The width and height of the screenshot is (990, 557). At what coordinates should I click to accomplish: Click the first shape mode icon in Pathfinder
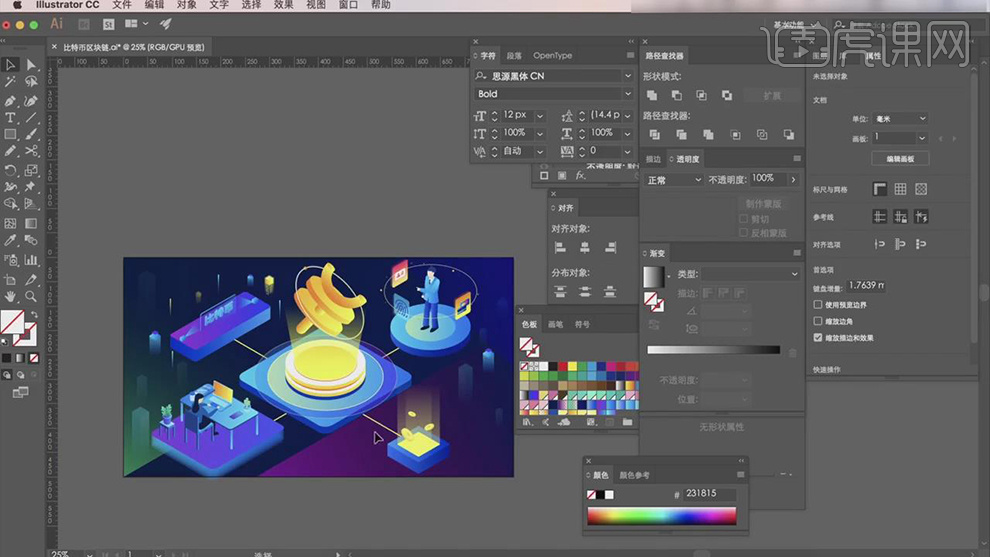click(652, 95)
